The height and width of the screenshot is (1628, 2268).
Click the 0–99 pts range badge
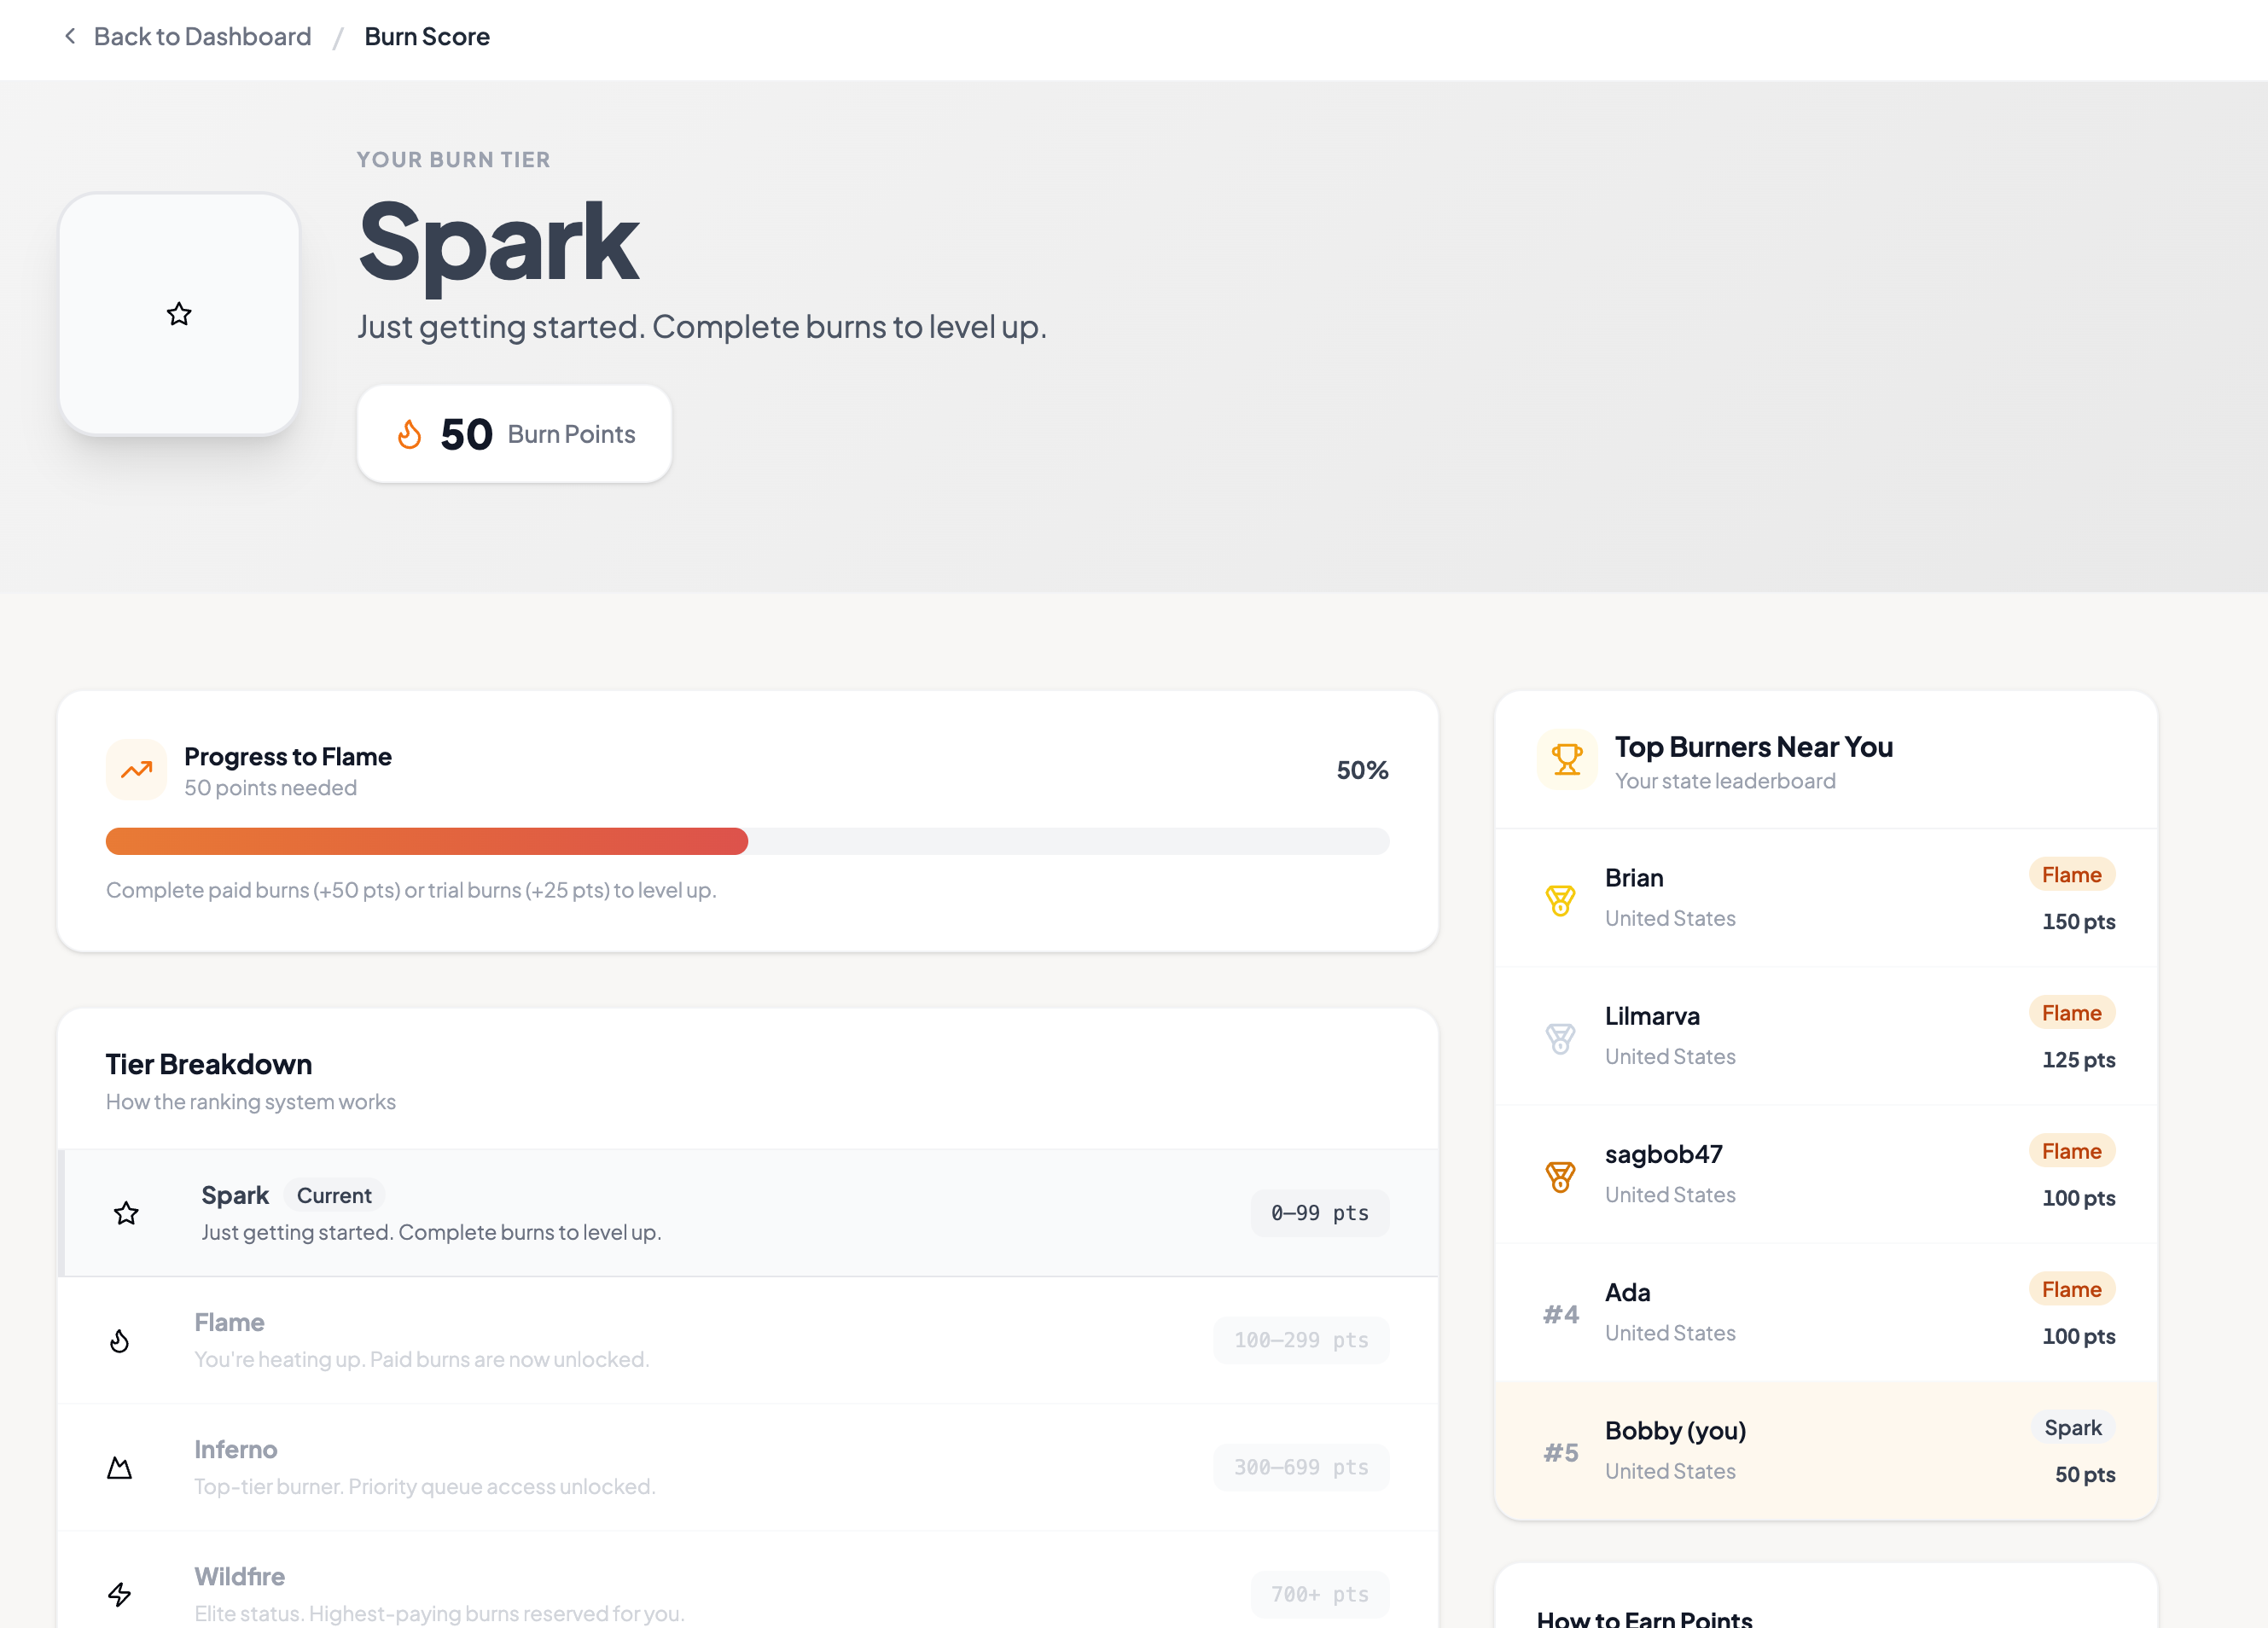1320,1213
